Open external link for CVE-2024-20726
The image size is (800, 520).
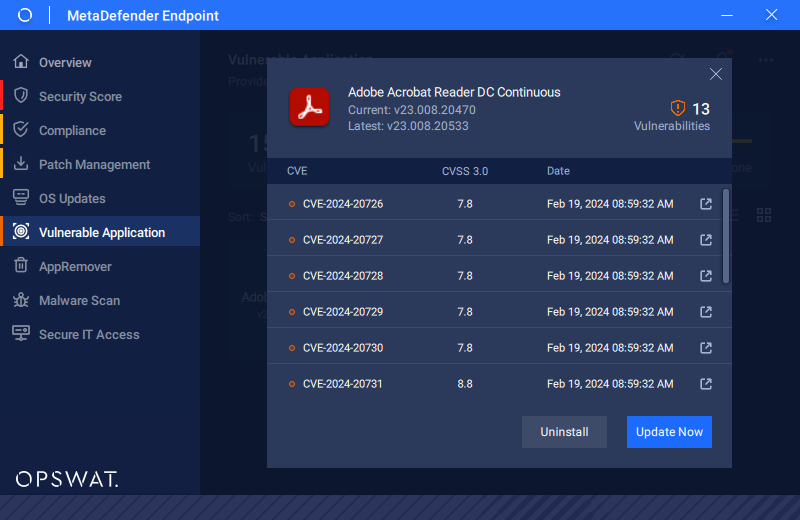(x=706, y=204)
